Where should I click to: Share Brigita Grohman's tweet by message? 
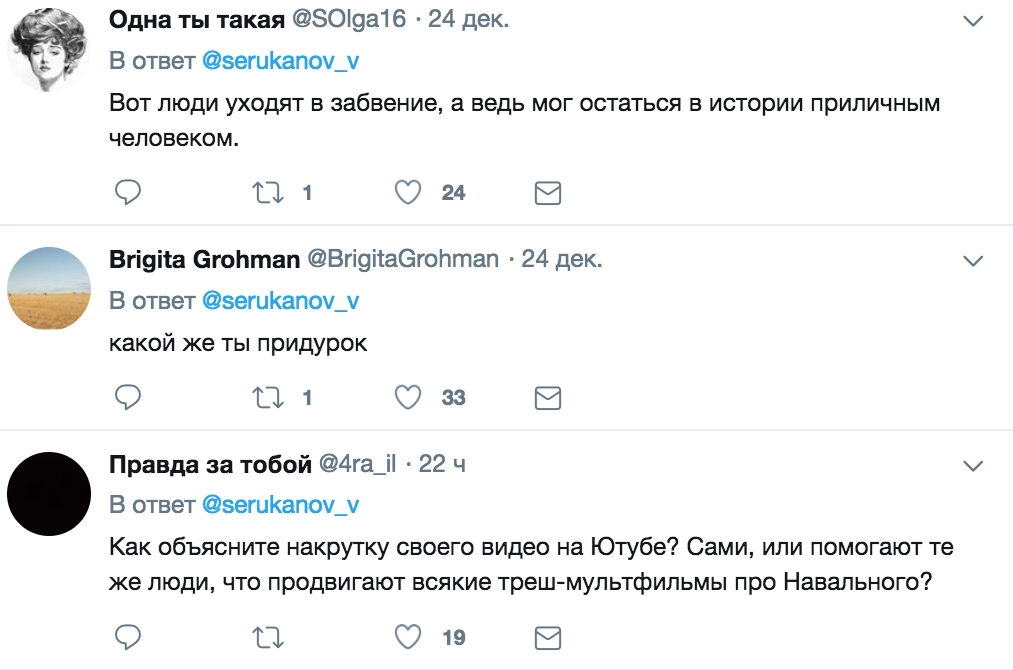pos(547,398)
